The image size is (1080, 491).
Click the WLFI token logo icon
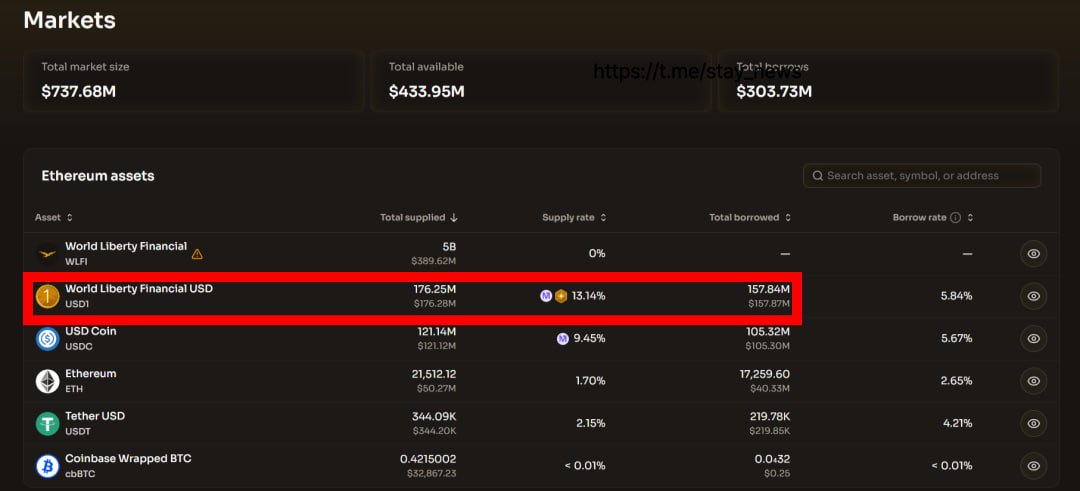[48, 254]
